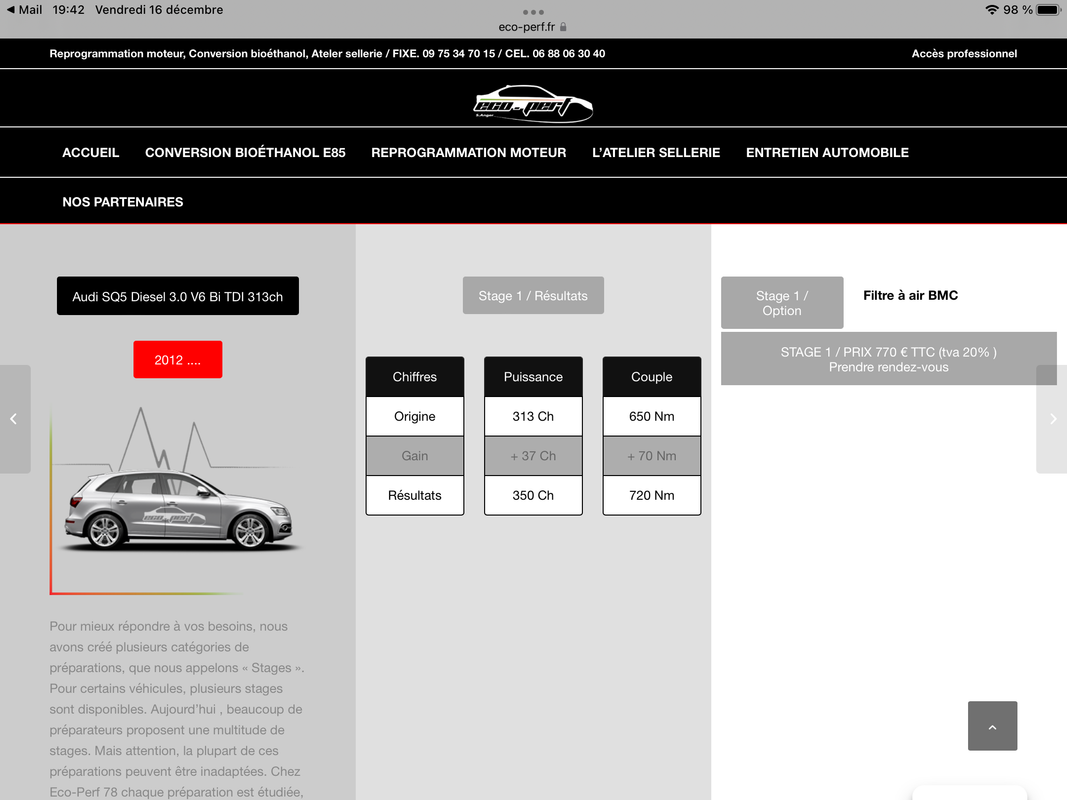The height and width of the screenshot is (800, 1067).
Task: Click the next slide right chevron
Action: (x=1052, y=419)
